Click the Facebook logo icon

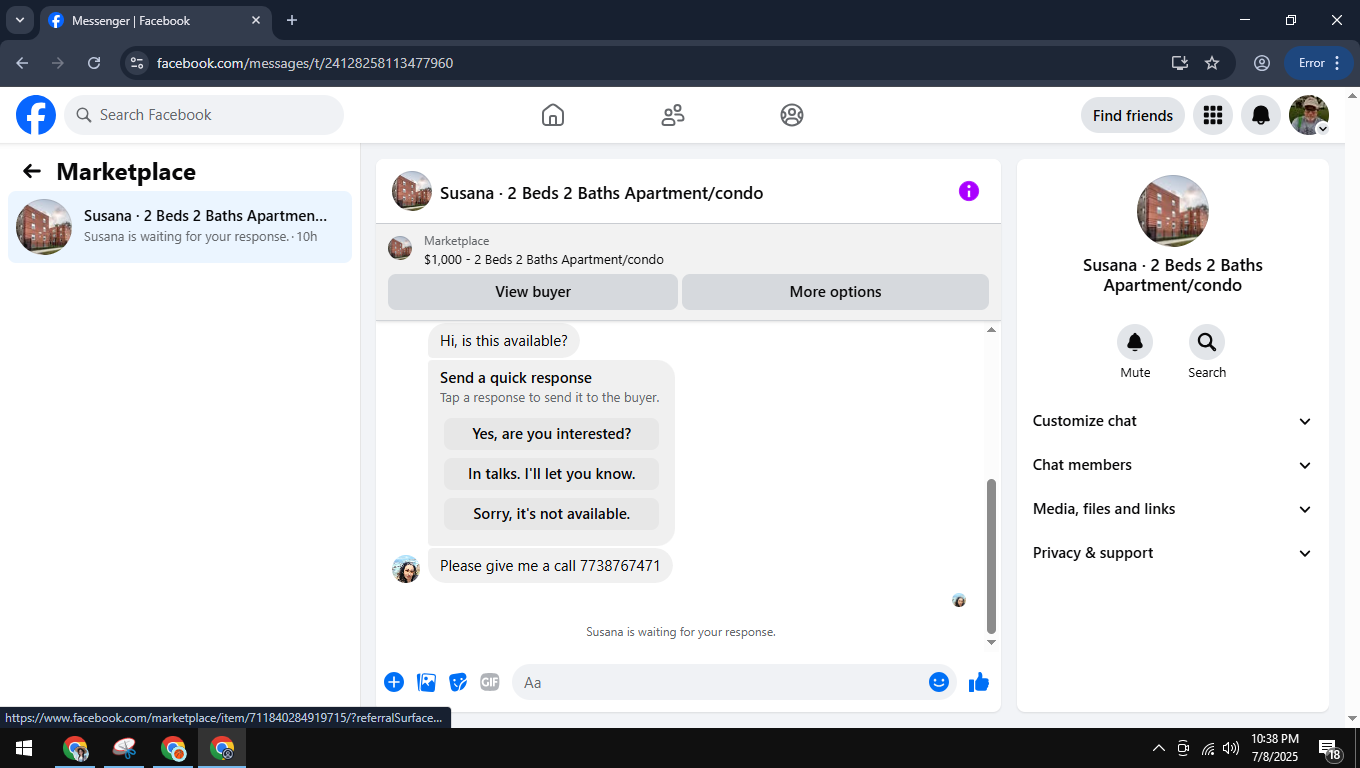tap(36, 115)
